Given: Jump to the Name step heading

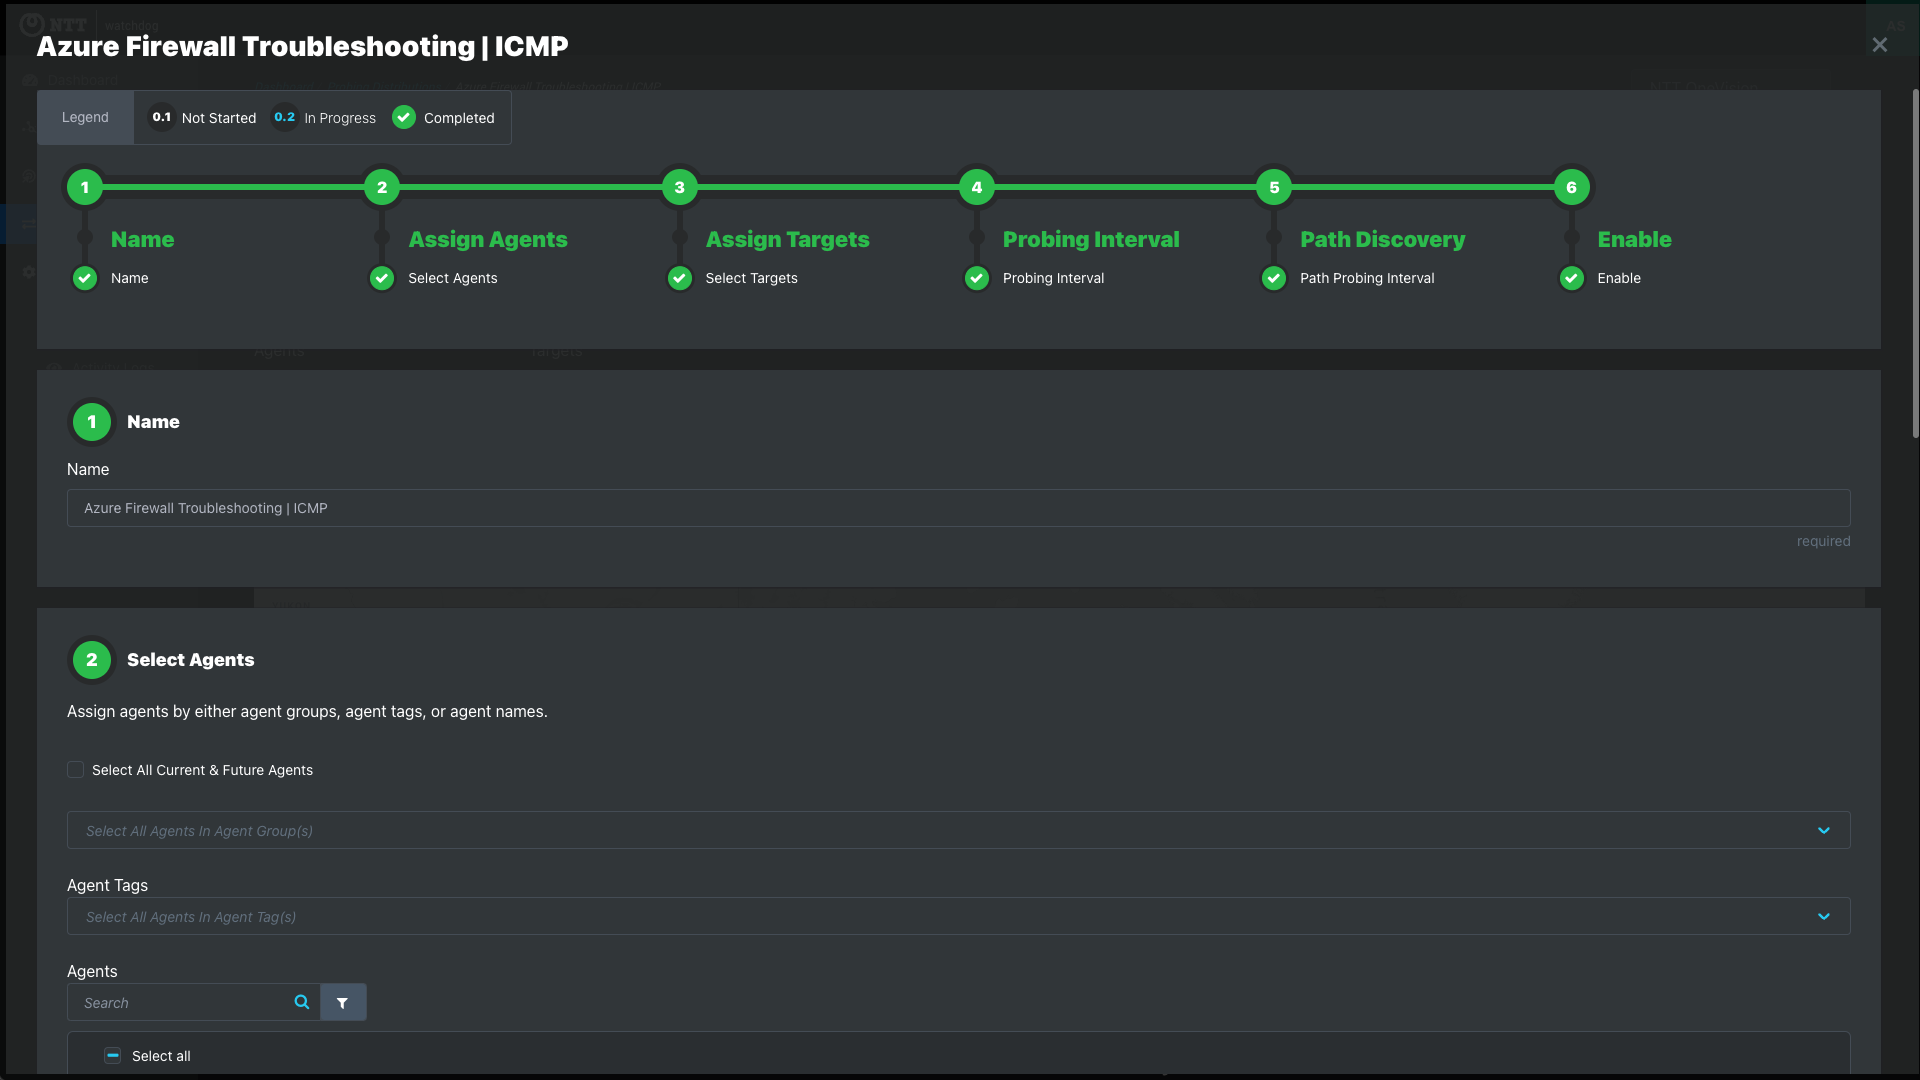Looking at the screenshot, I should pos(142,239).
